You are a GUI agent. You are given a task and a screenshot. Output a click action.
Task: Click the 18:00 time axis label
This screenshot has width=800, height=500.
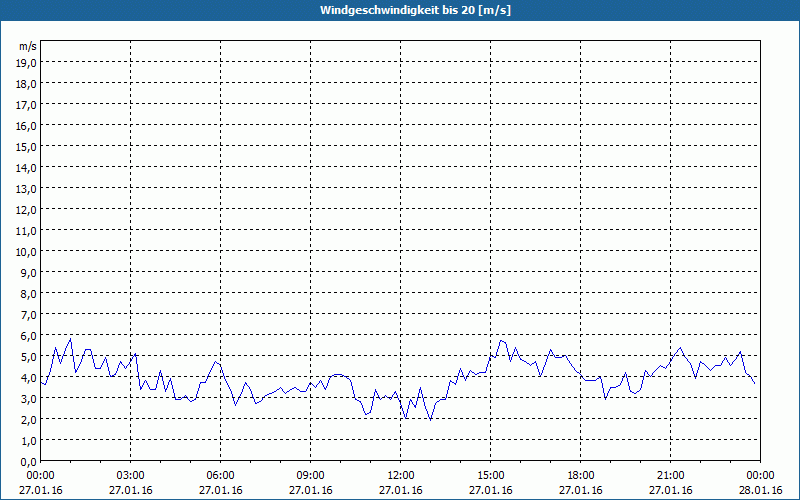pyautogui.click(x=580, y=475)
